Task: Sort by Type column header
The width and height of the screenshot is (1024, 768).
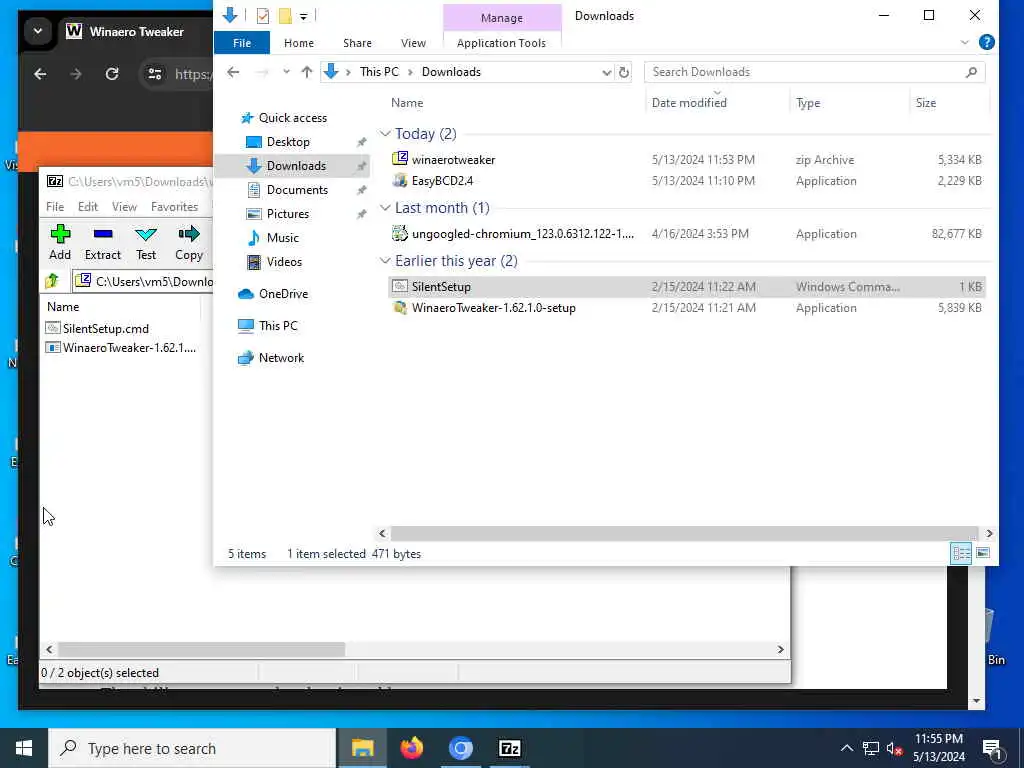Action: pyautogui.click(x=808, y=103)
